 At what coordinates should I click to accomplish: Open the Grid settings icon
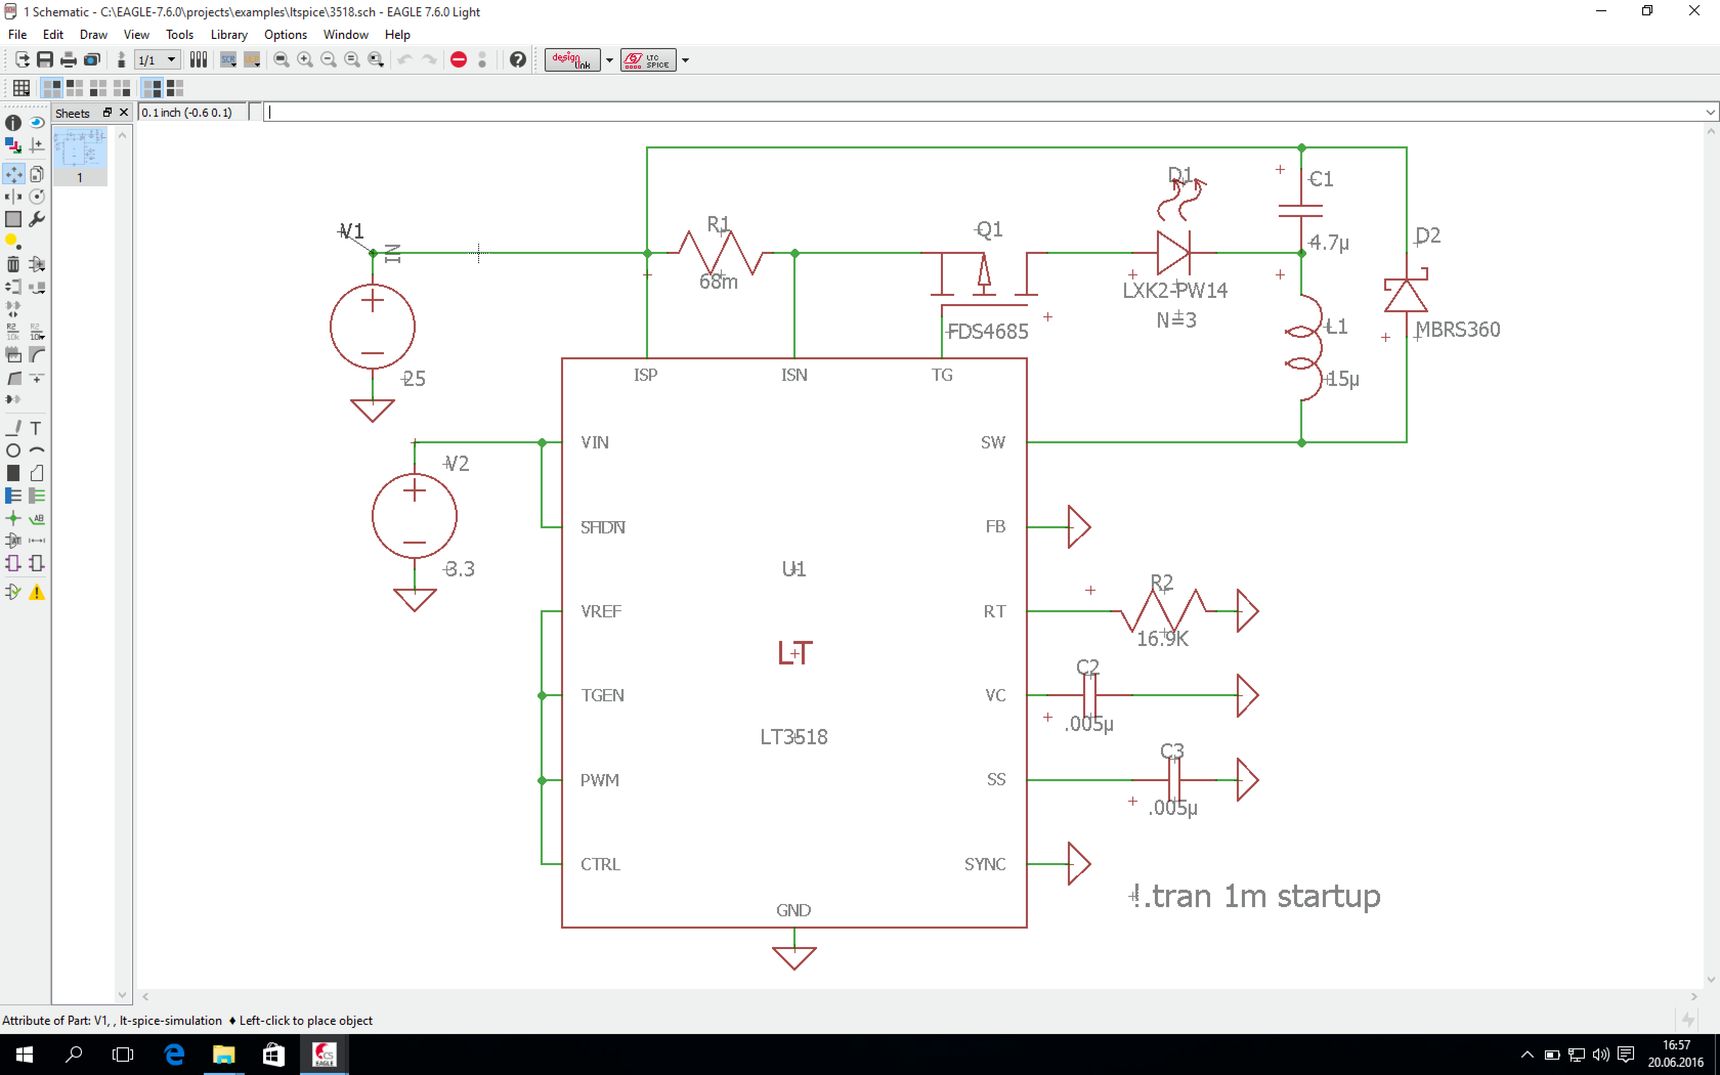coord(21,88)
